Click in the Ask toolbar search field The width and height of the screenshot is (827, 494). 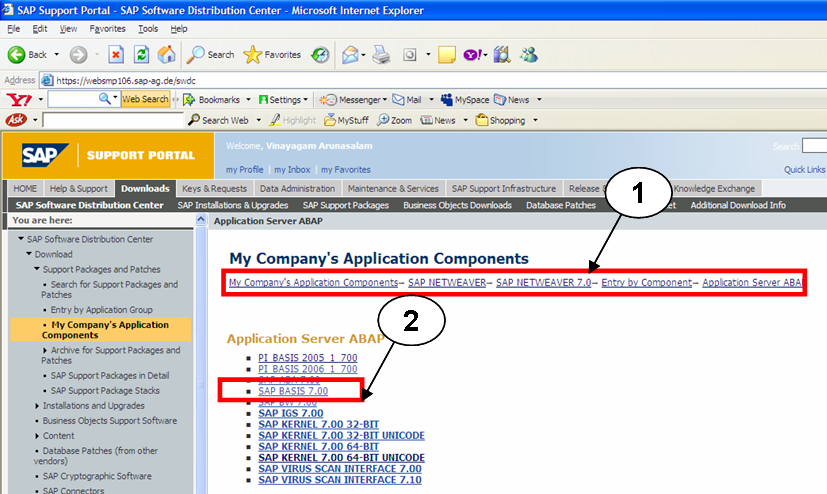pyautogui.click(x=112, y=120)
